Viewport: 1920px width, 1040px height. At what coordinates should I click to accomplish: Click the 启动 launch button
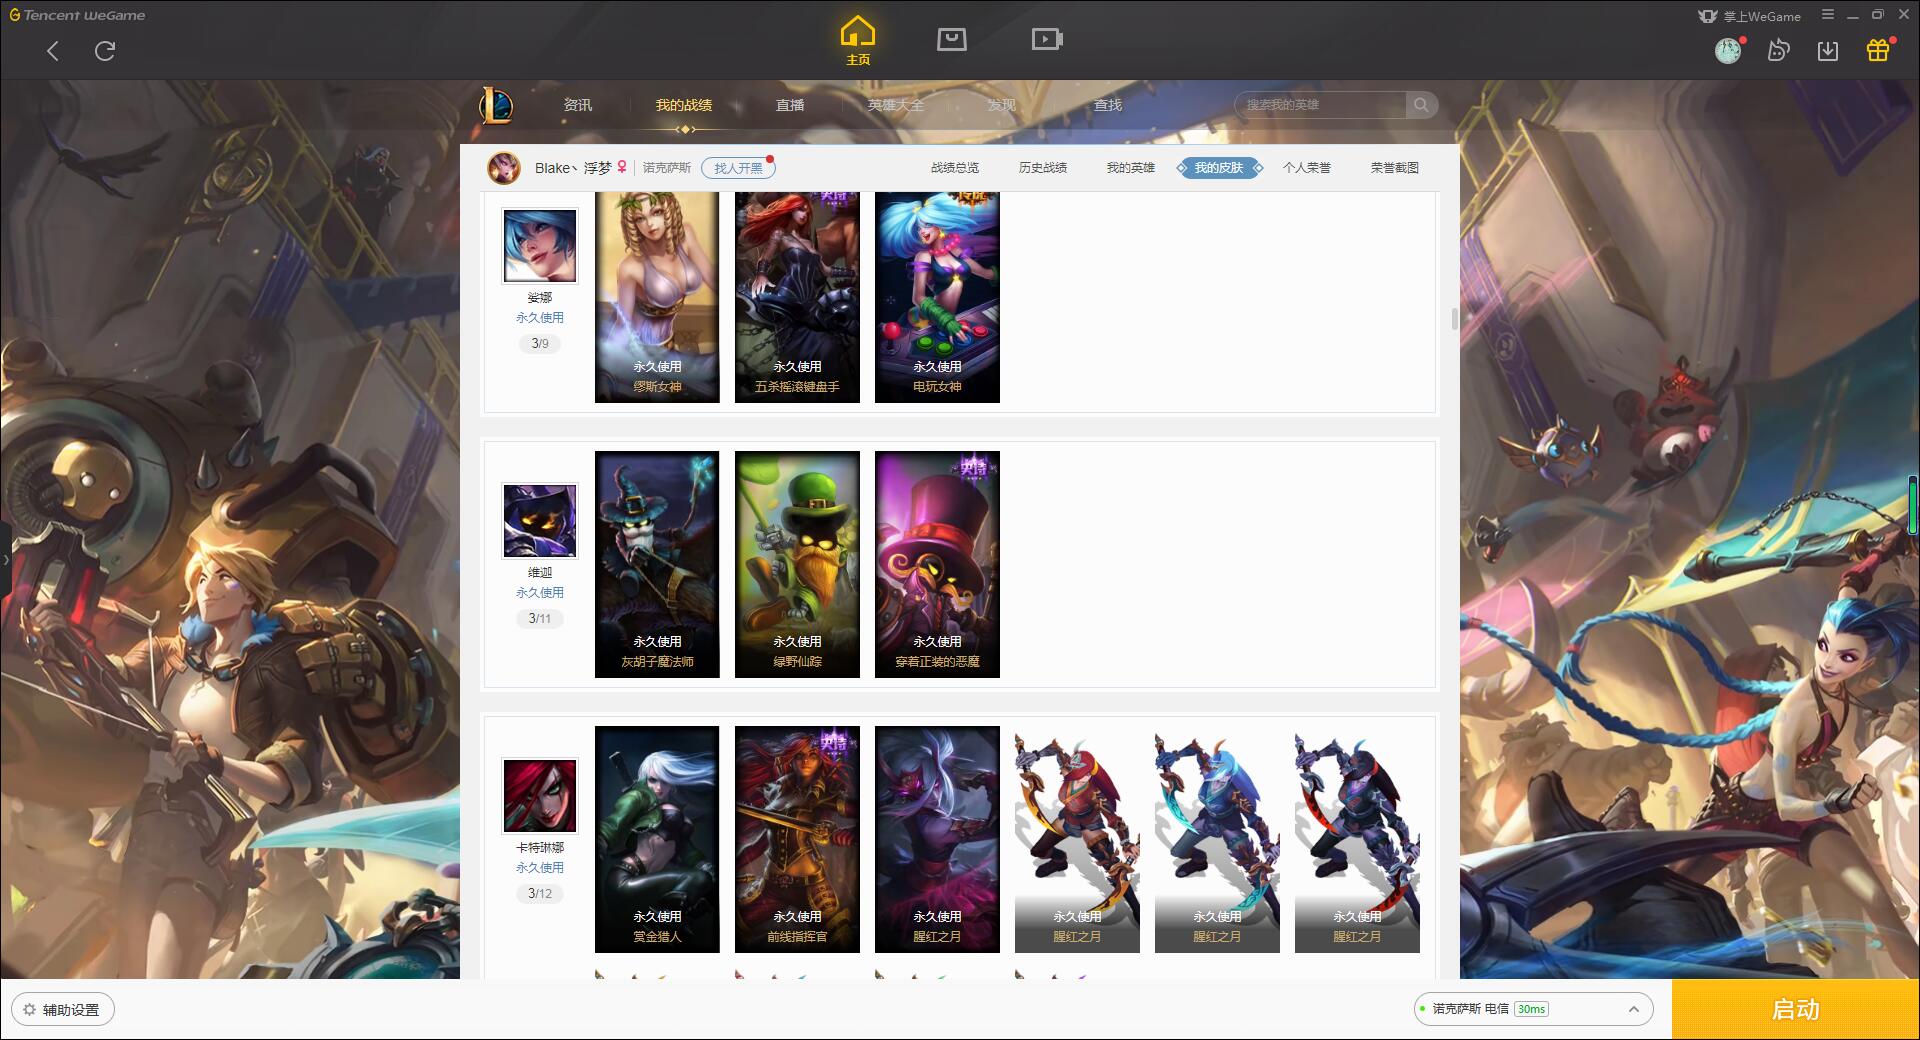(1795, 1010)
